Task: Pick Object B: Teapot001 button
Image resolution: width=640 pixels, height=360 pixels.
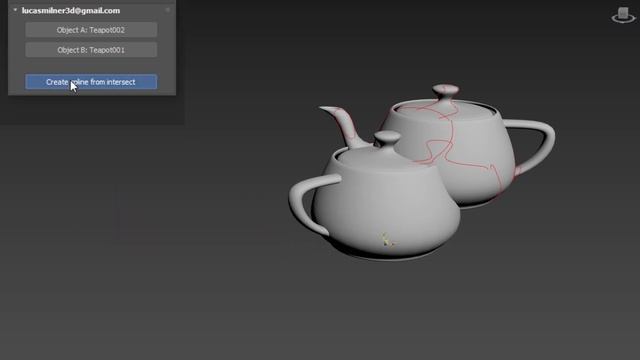Action: [x=91, y=50]
